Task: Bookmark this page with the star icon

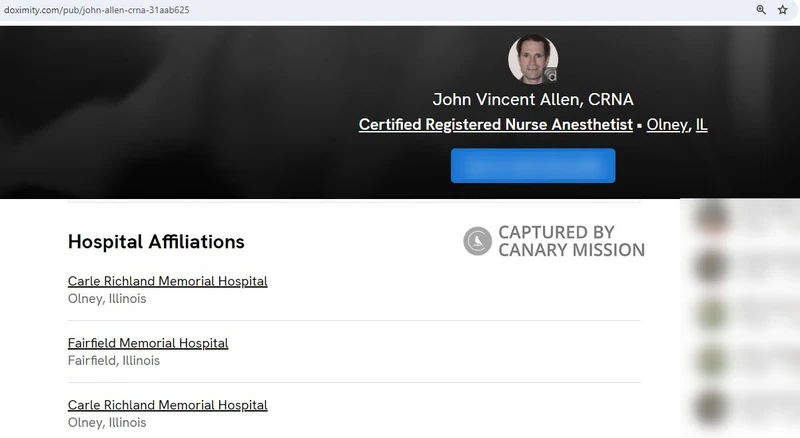Action: coord(783,10)
